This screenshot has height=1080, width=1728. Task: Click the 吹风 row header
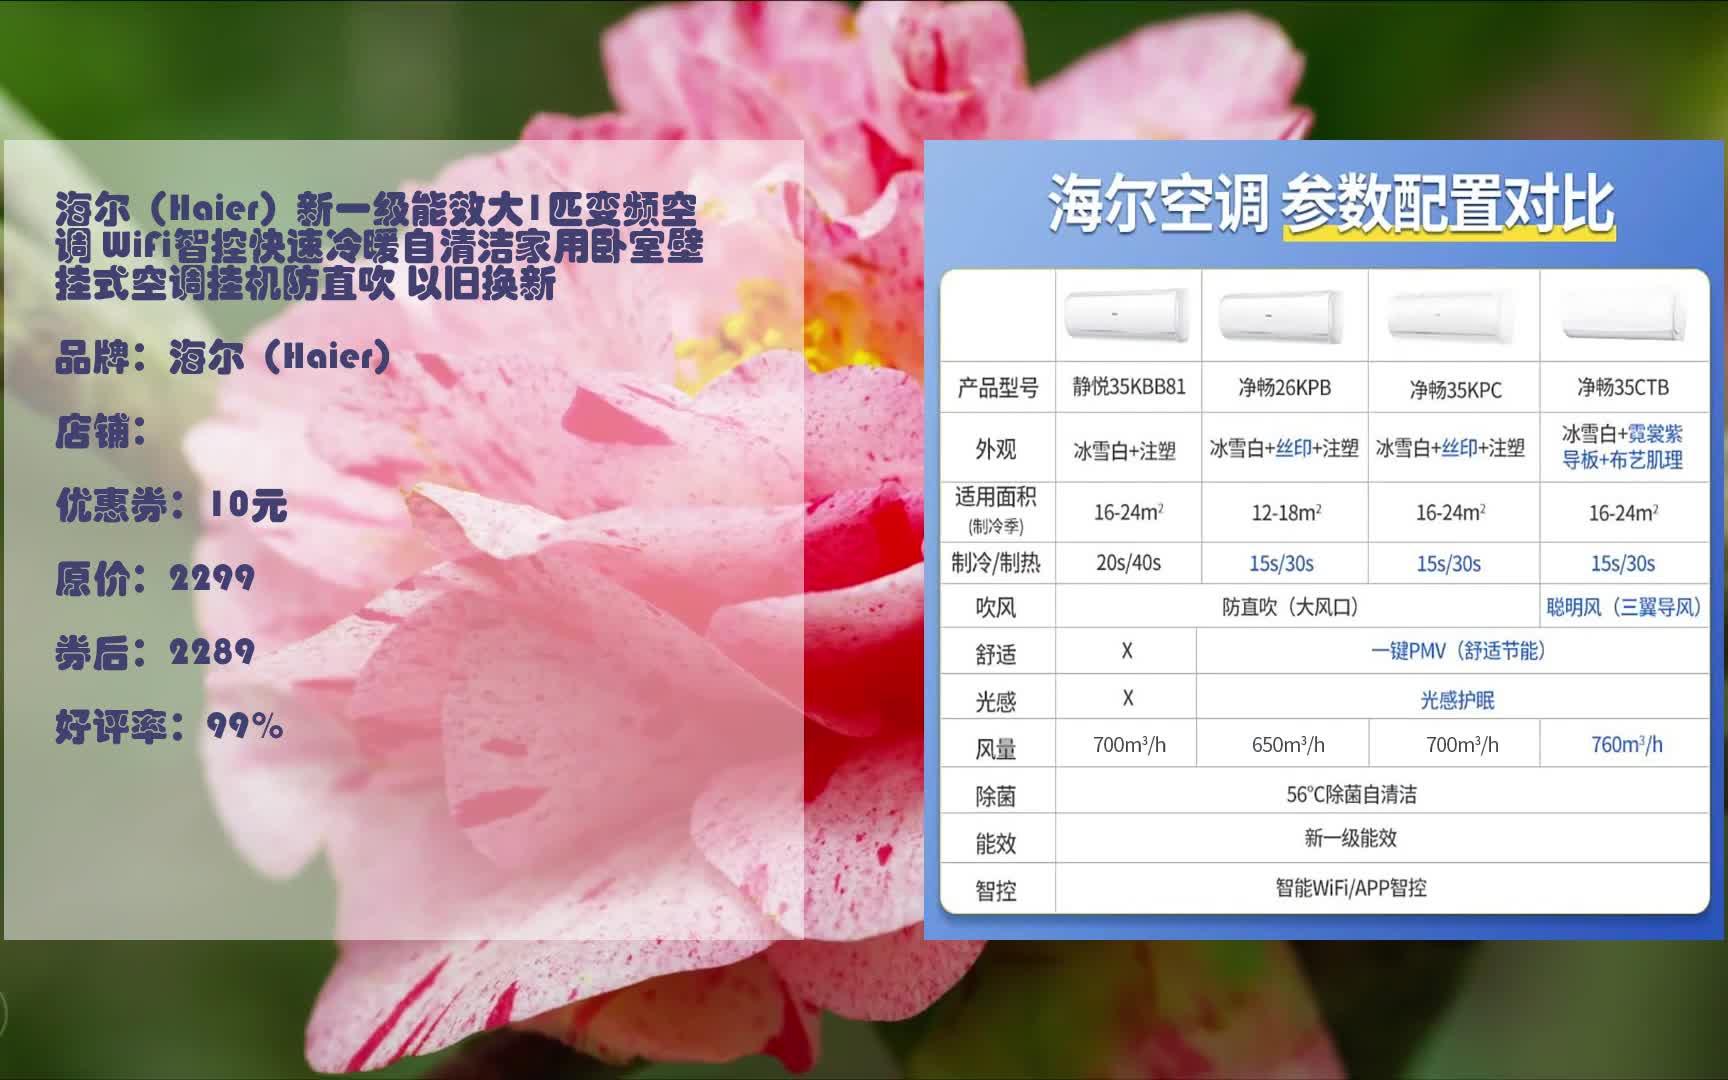point(996,608)
